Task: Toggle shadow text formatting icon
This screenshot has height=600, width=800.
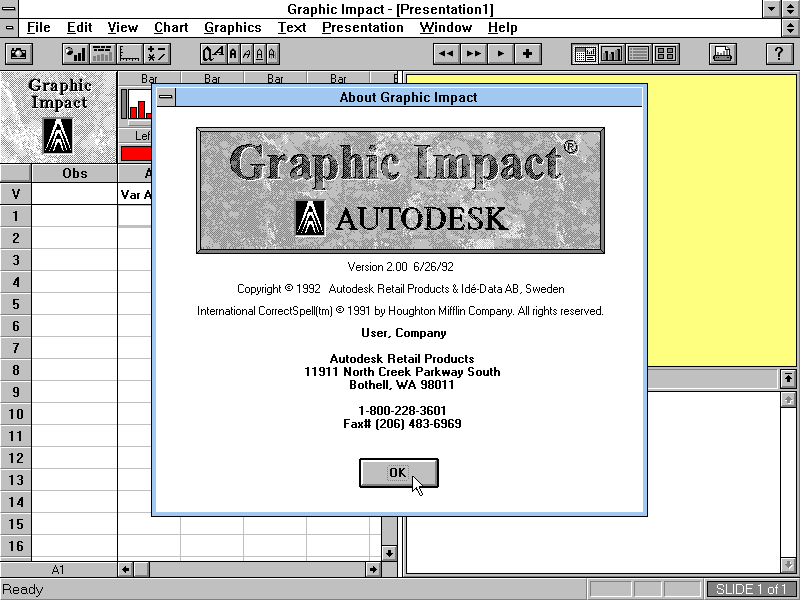Action: coord(272,54)
